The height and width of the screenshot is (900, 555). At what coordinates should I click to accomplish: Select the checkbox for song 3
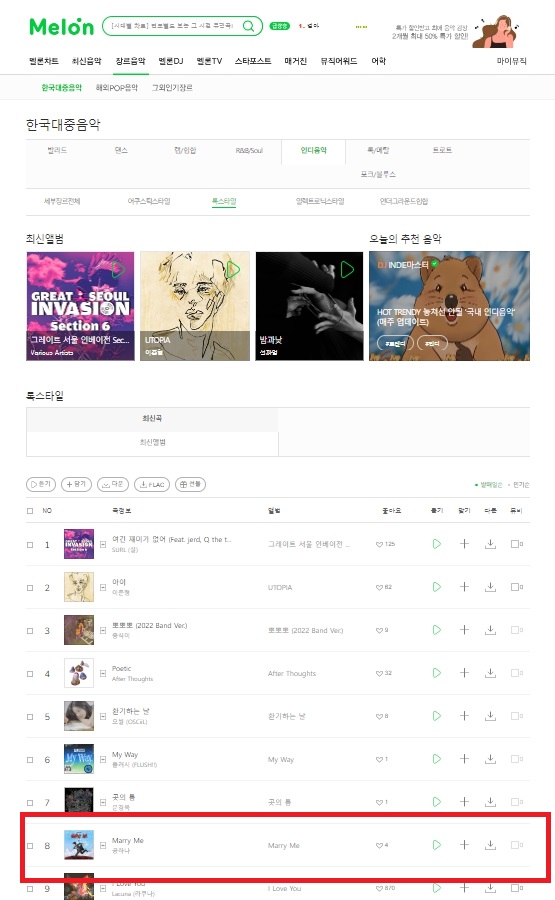coord(30,630)
